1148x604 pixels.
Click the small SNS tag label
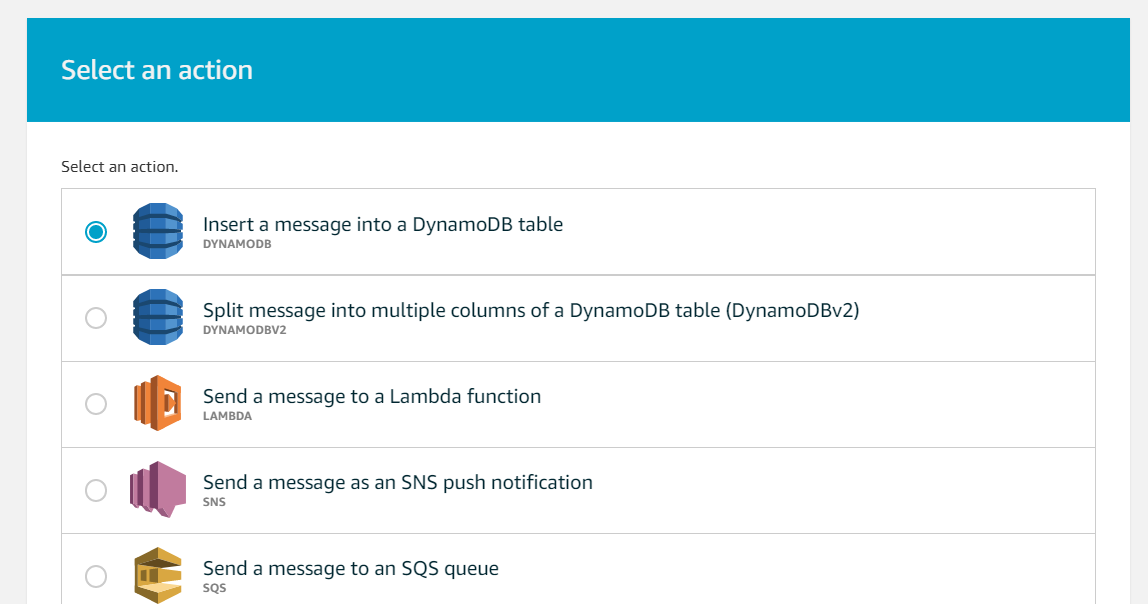point(214,502)
